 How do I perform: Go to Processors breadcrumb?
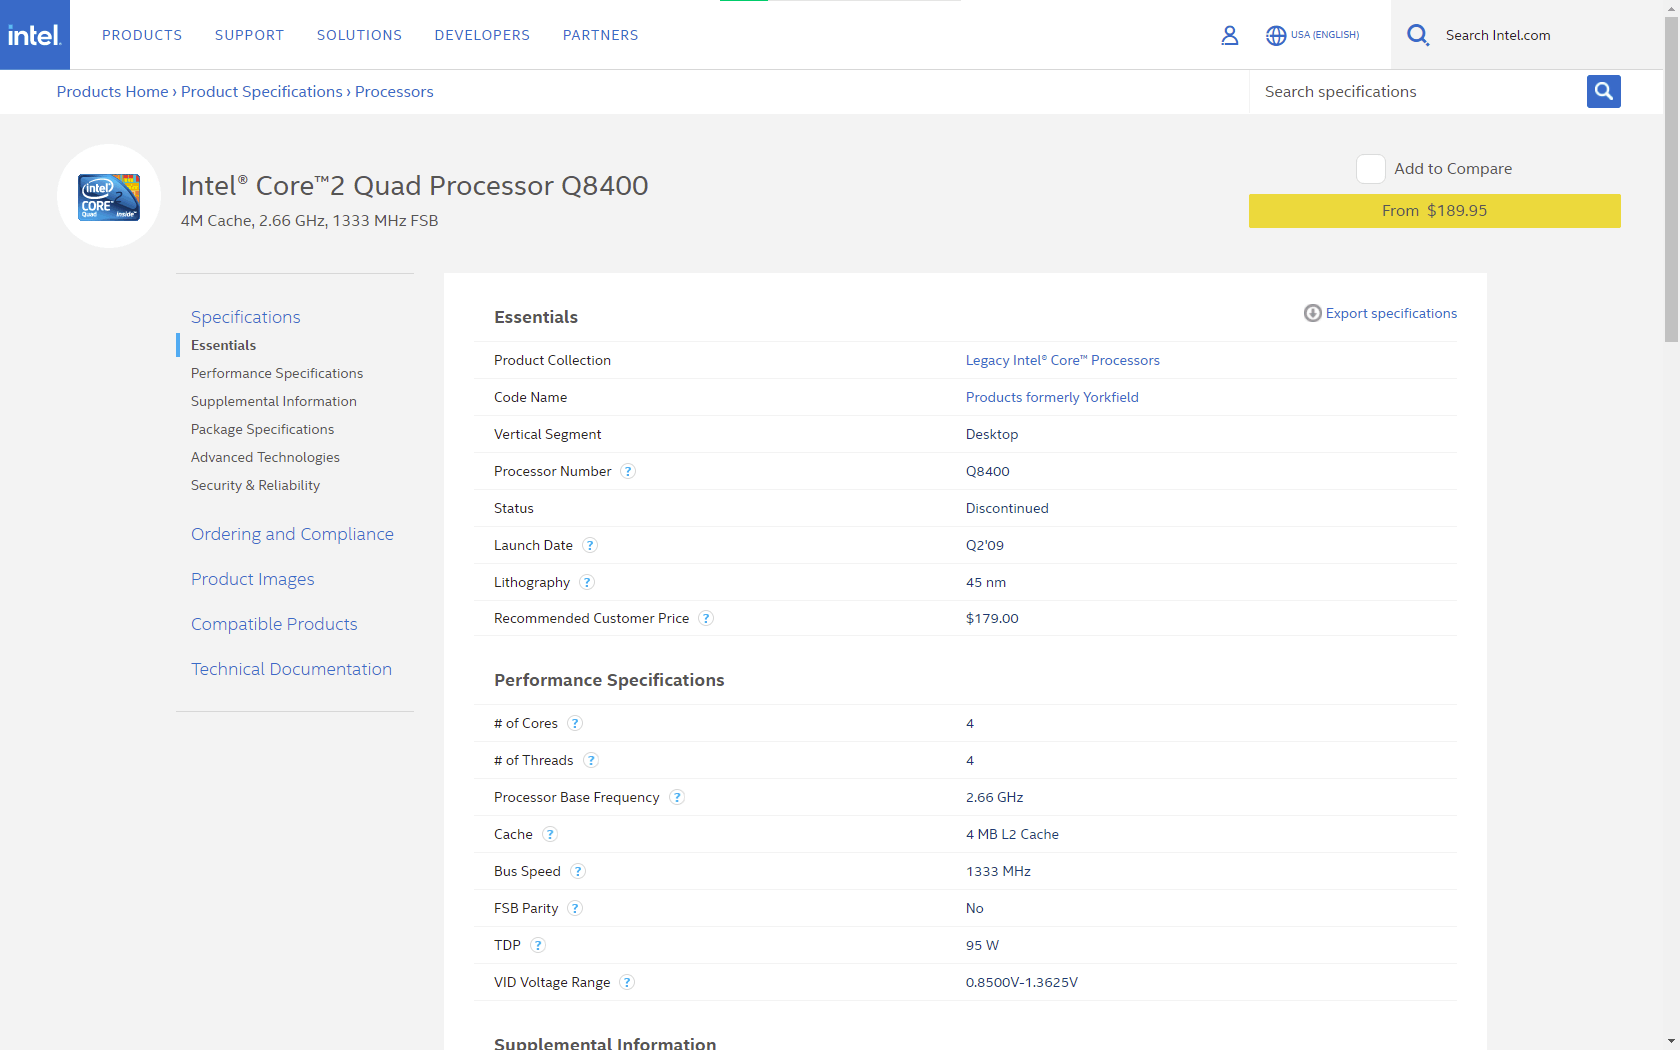click(x=394, y=92)
